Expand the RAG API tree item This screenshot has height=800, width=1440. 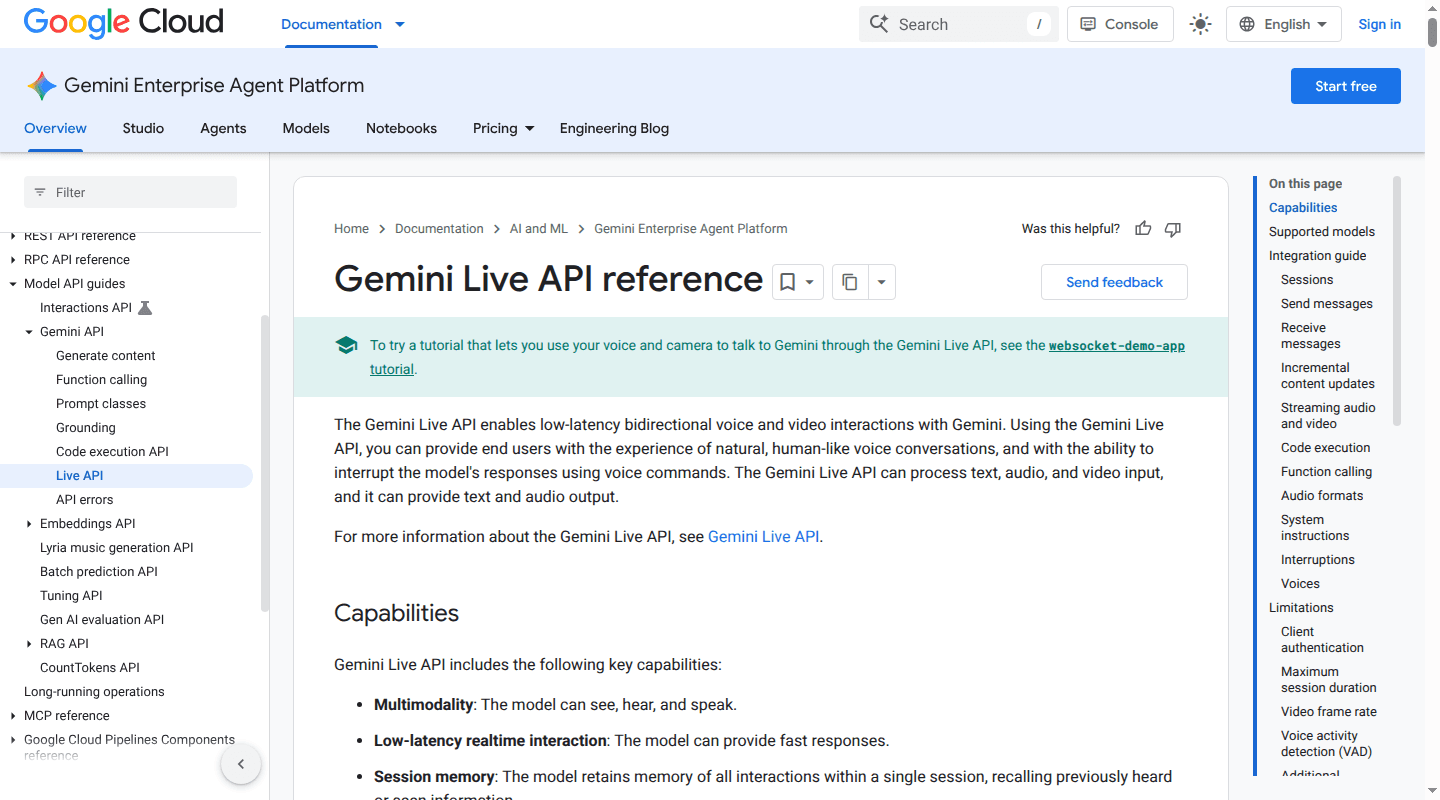29,644
